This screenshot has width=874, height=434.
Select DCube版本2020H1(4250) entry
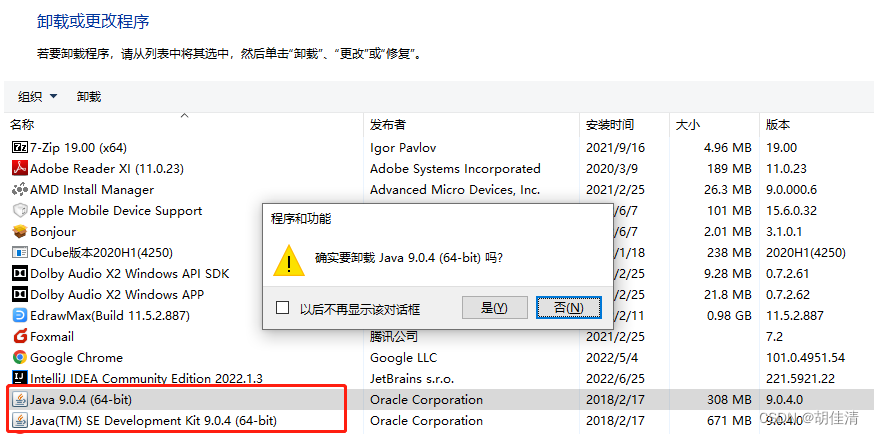point(101,252)
